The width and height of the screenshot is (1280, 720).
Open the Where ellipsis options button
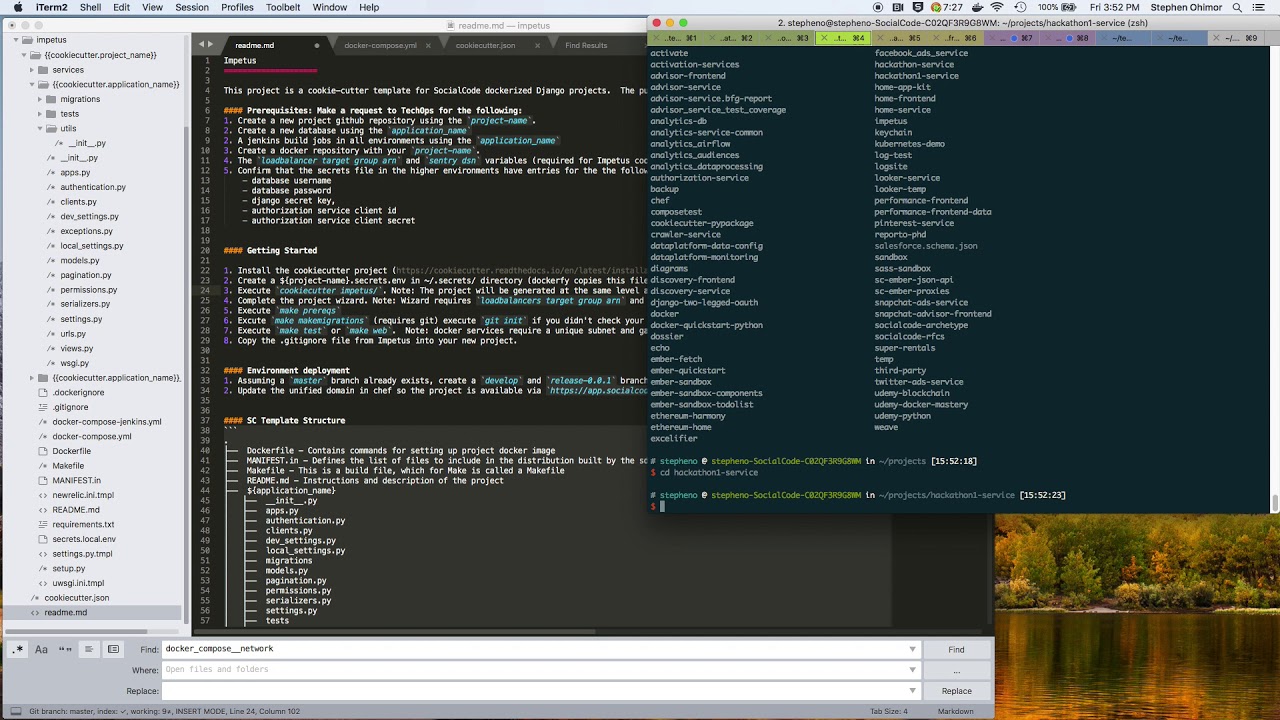coord(956,670)
